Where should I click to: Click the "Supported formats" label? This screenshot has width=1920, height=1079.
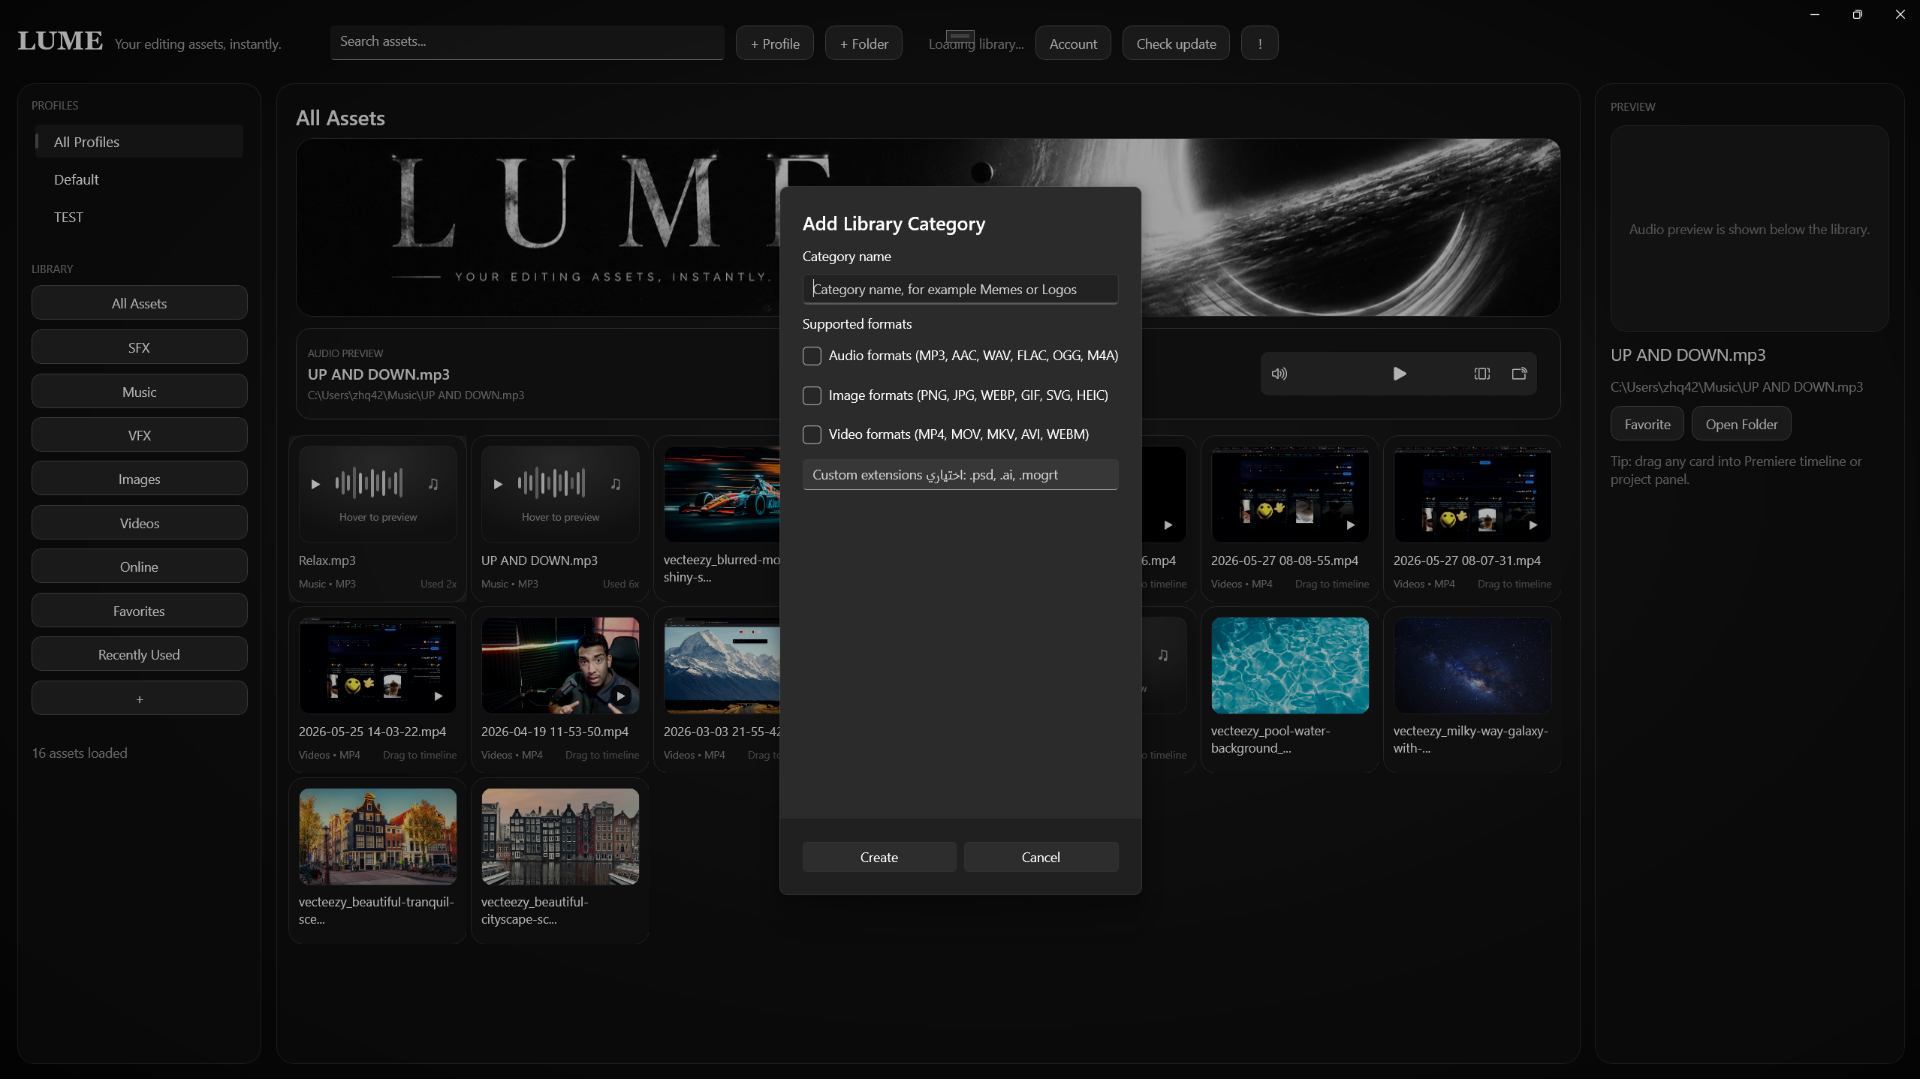coord(857,324)
